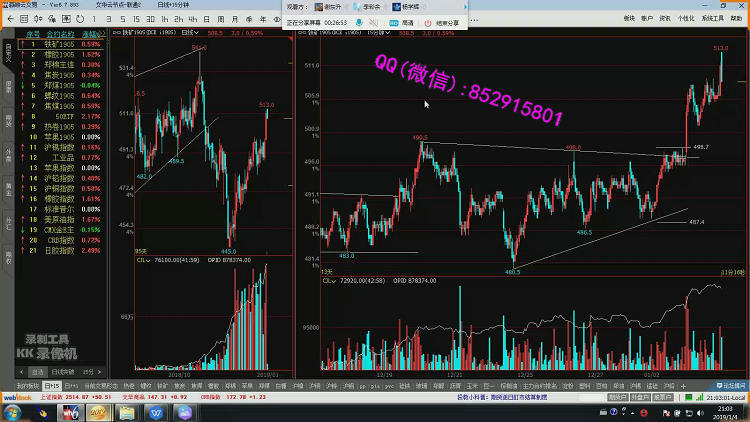Click the 我的板块 bottom tab
Image resolution: width=750 pixels, height=422 pixels.
coord(27,385)
